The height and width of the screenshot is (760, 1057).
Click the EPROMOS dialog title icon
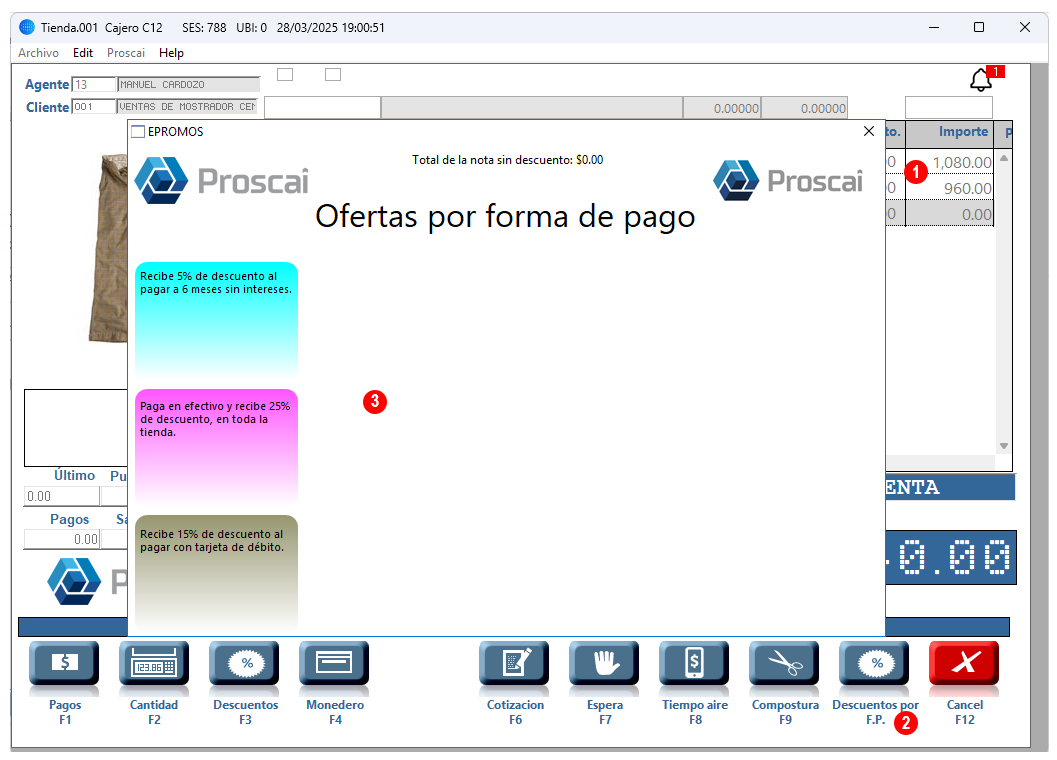138,131
